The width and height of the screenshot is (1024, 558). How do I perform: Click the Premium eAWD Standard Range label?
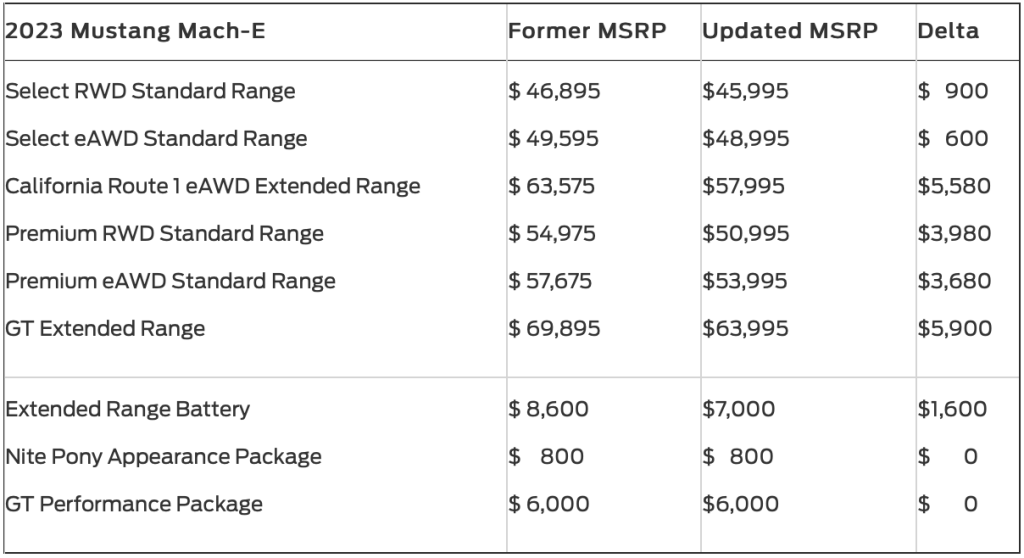170,281
